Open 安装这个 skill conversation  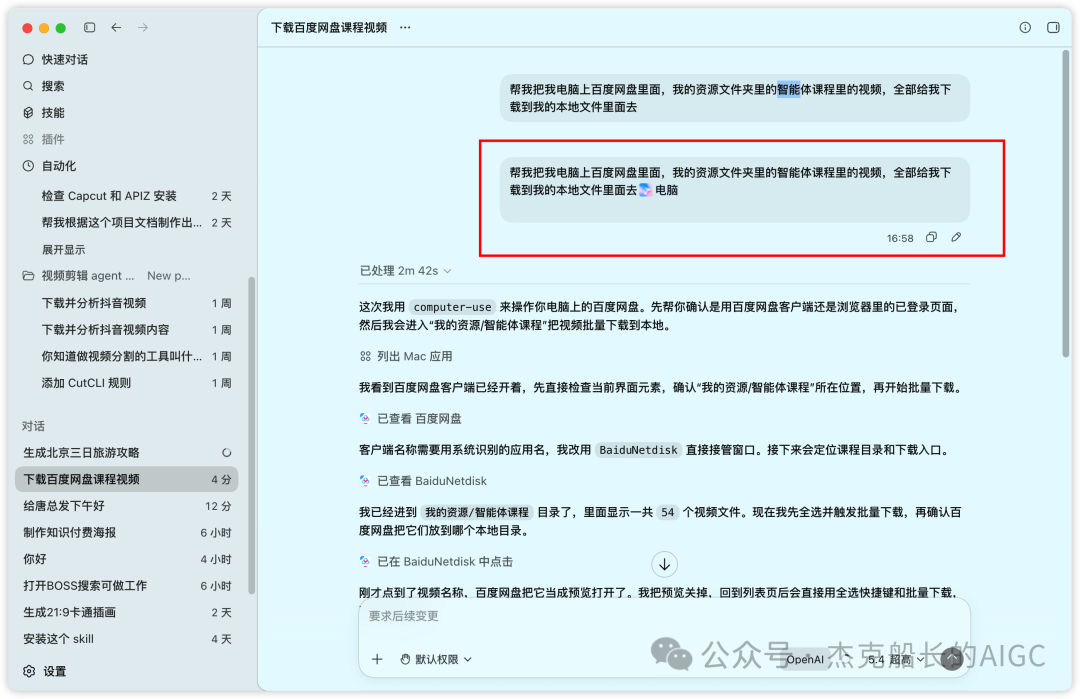point(127,639)
